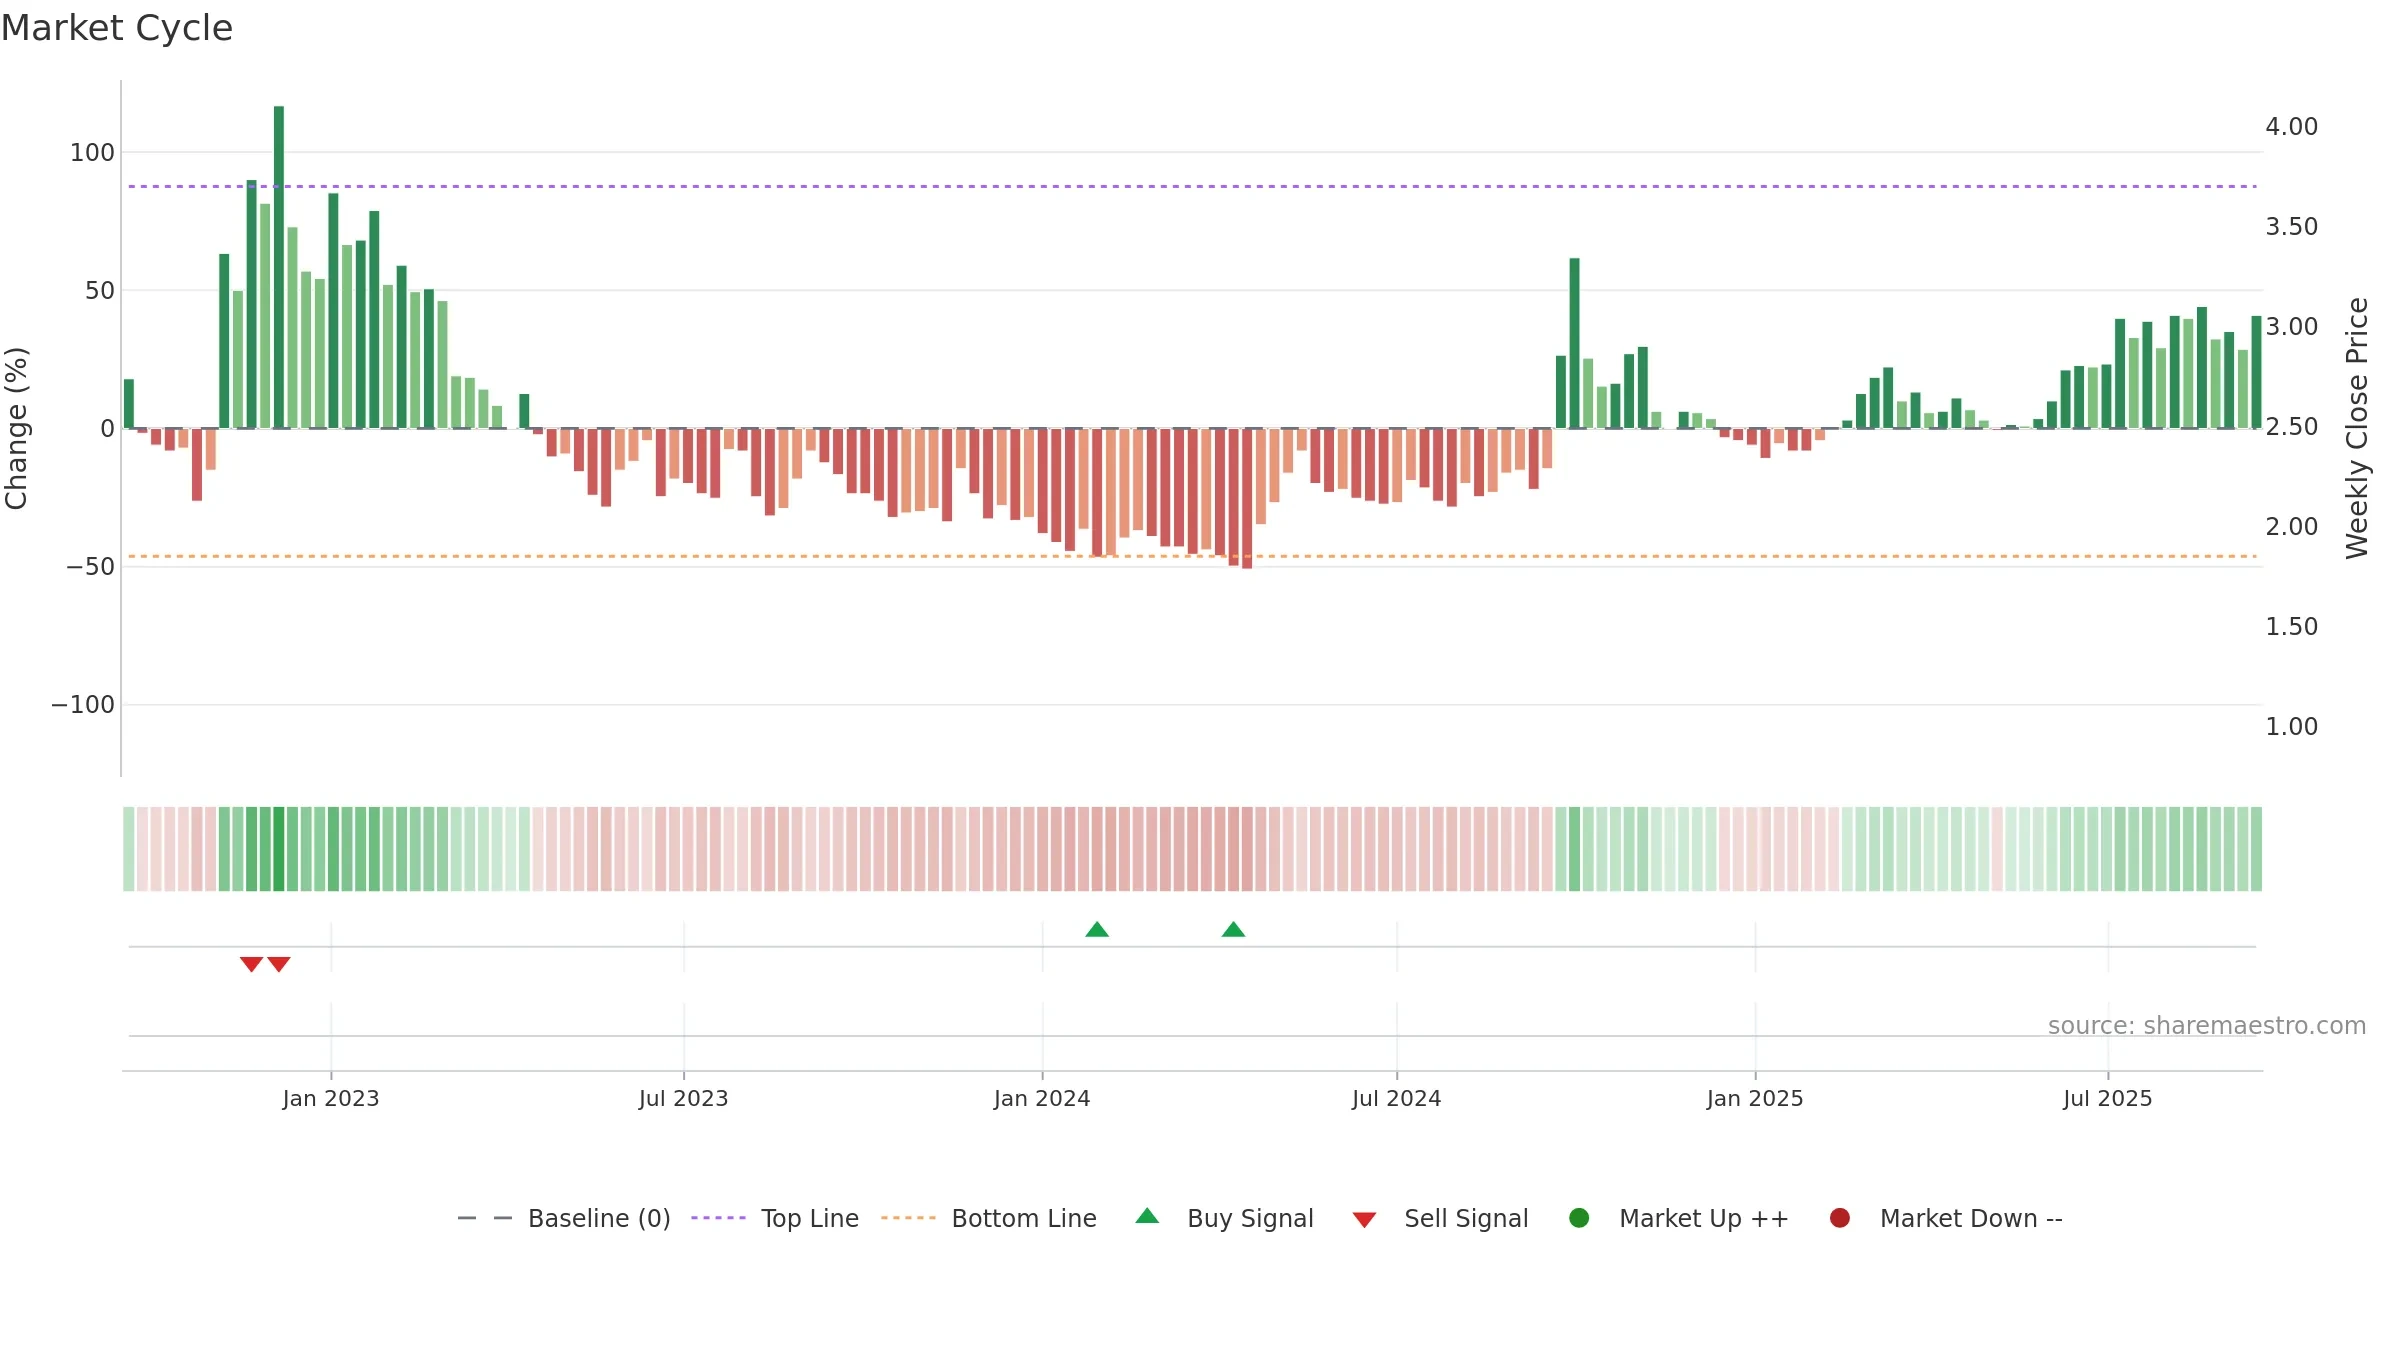Click the 100 tick on the left axis
Screen dimensions: 2400x1350
[92, 152]
